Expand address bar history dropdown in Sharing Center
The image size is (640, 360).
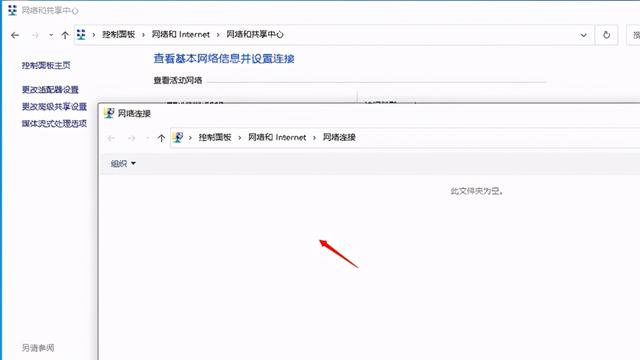point(584,35)
